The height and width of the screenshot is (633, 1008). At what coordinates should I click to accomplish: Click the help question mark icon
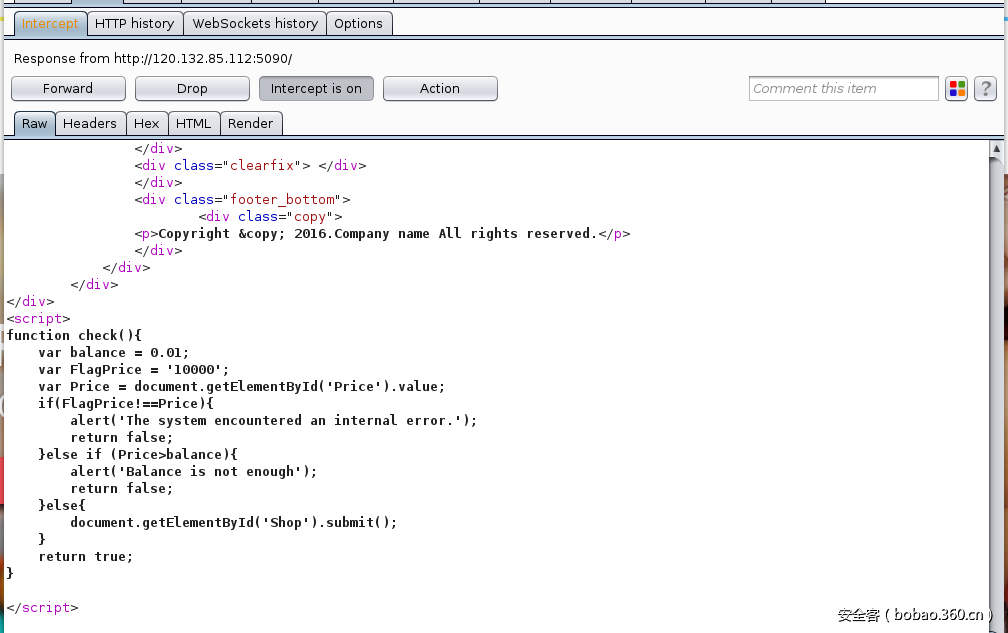pyautogui.click(x=985, y=88)
